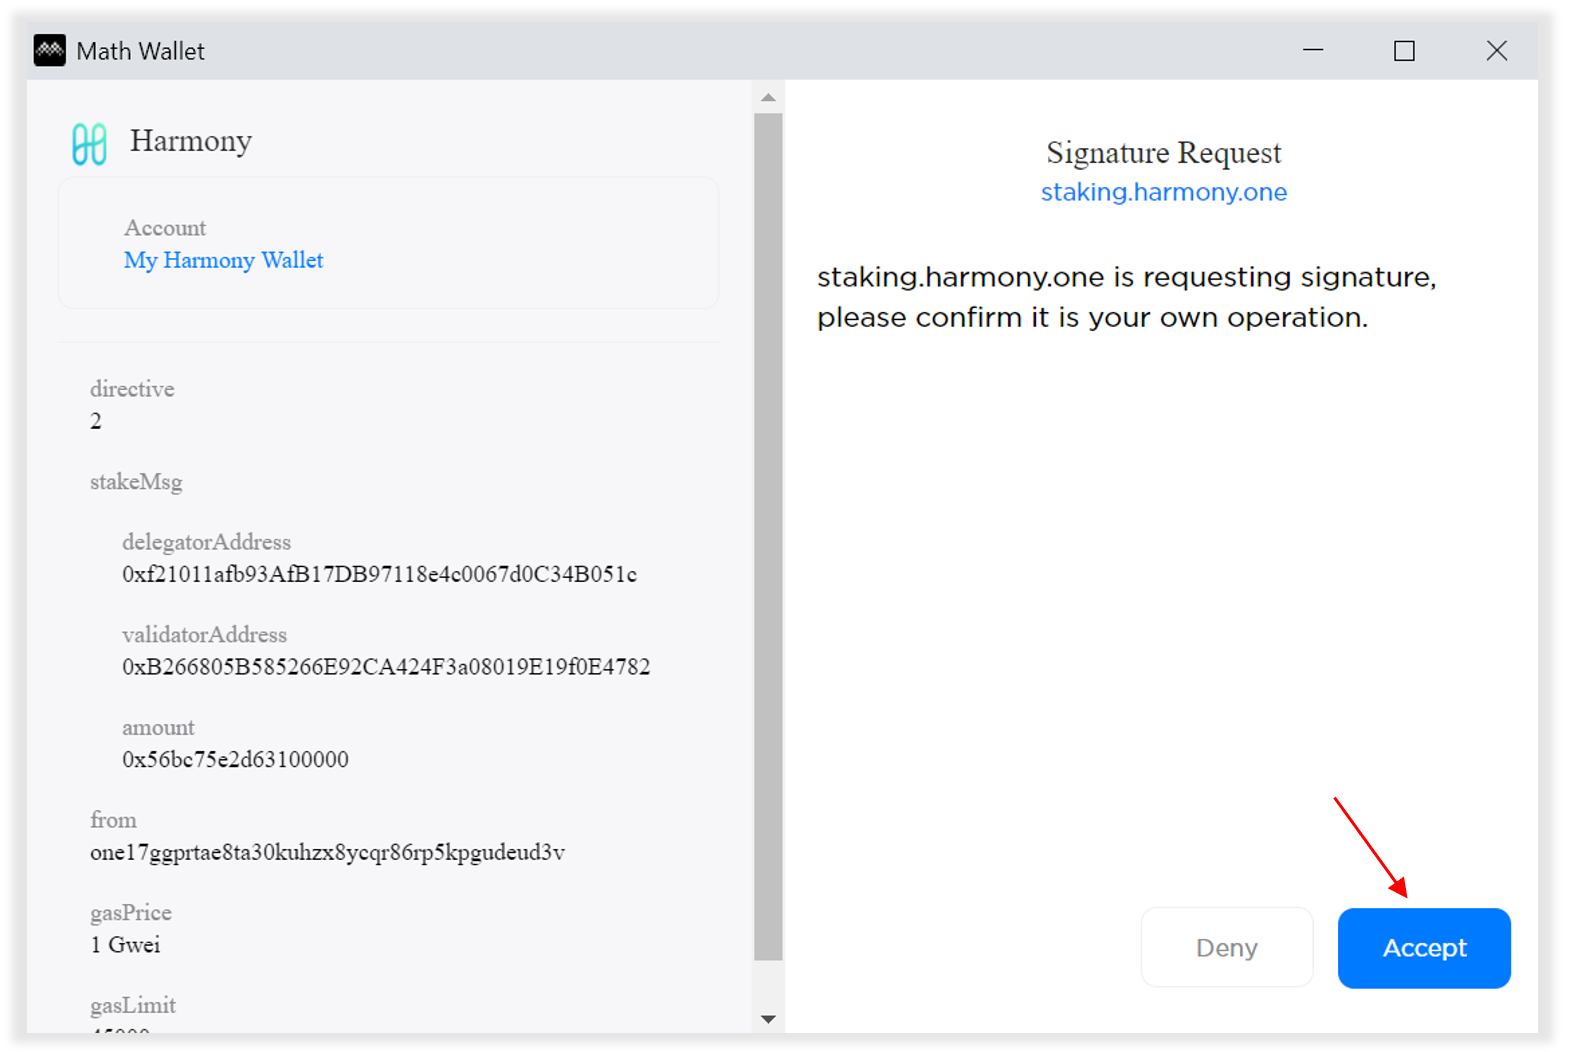Close the Math Wallet window
The width and height of the screenshot is (1569, 1052).
(x=1496, y=51)
